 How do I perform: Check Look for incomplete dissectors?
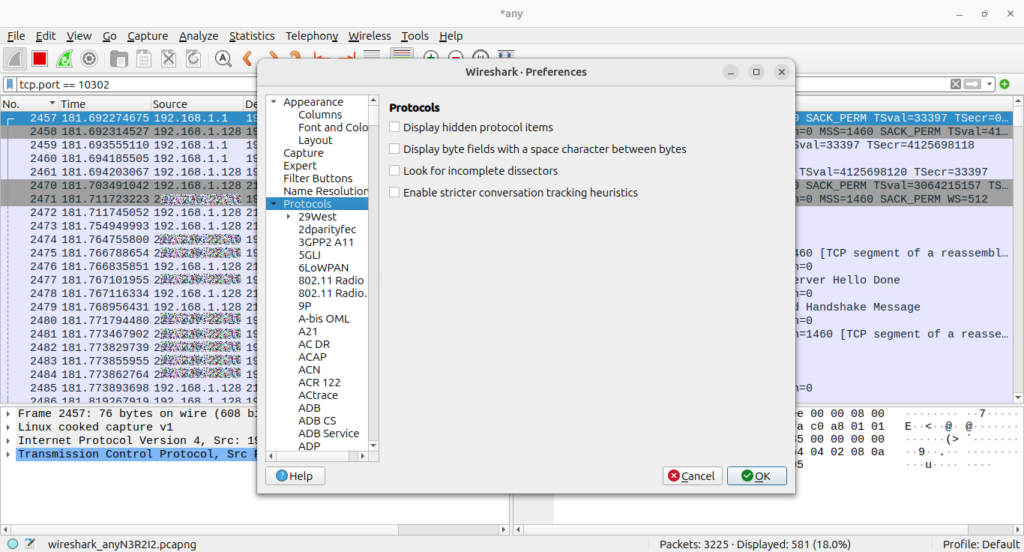click(x=394, y=170)
